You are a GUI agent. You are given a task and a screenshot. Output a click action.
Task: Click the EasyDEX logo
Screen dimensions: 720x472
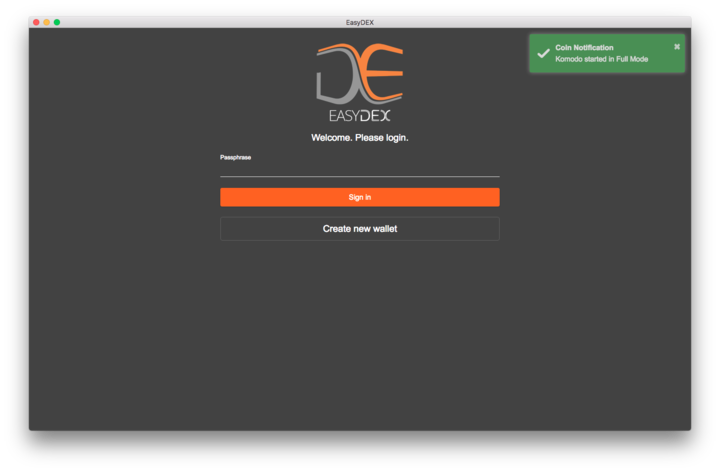click(x=360, y=82)
